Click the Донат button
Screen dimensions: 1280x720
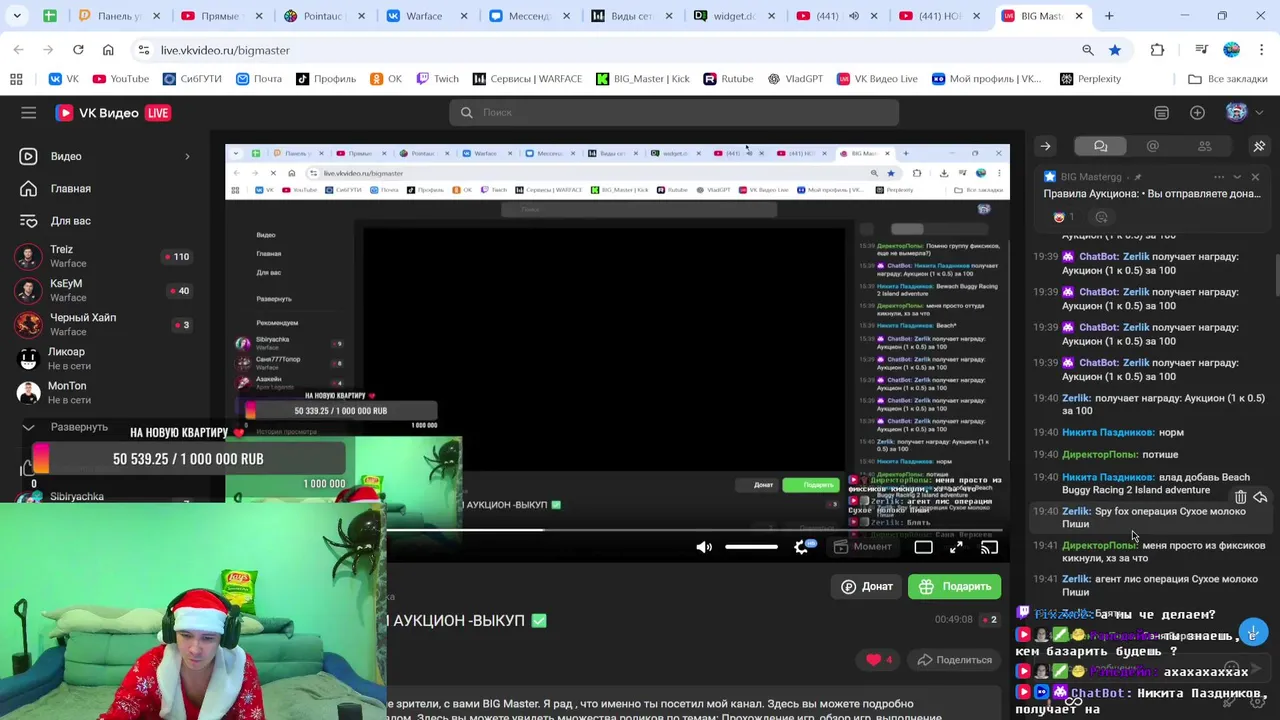point(867,587)
